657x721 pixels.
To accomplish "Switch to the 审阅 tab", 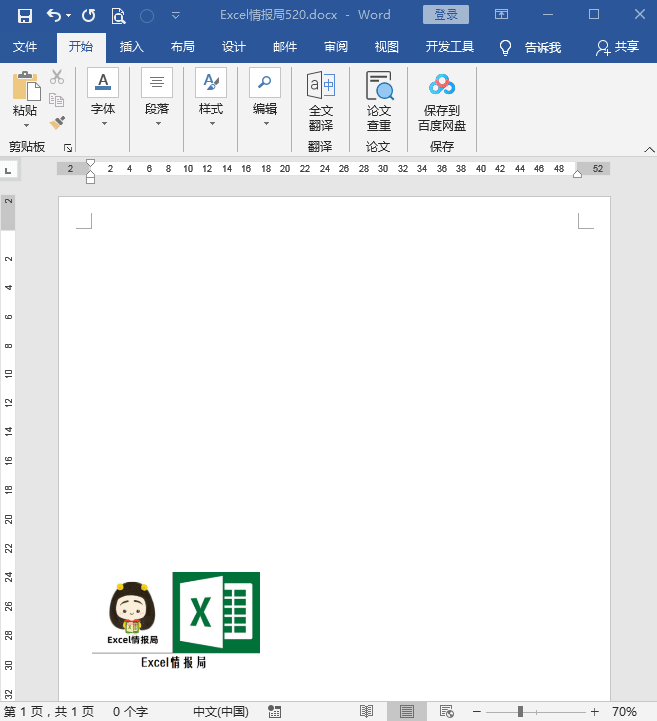I will (336, 47).
